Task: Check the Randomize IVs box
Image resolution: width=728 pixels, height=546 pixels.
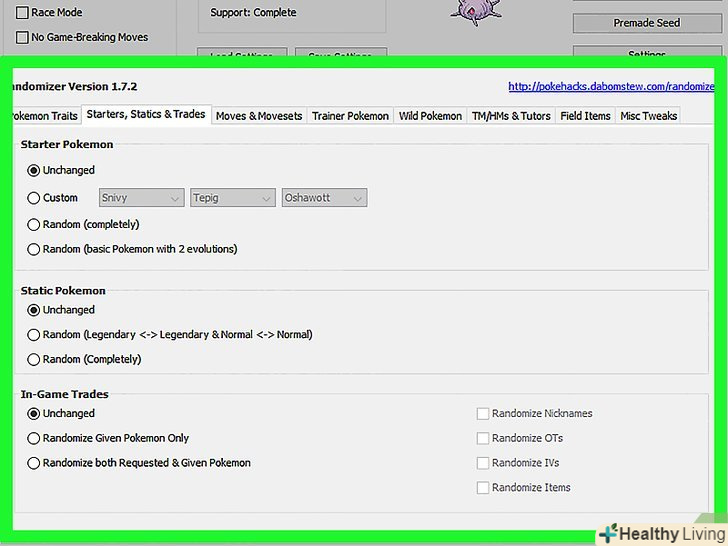Action: click(x=483, y=463)
